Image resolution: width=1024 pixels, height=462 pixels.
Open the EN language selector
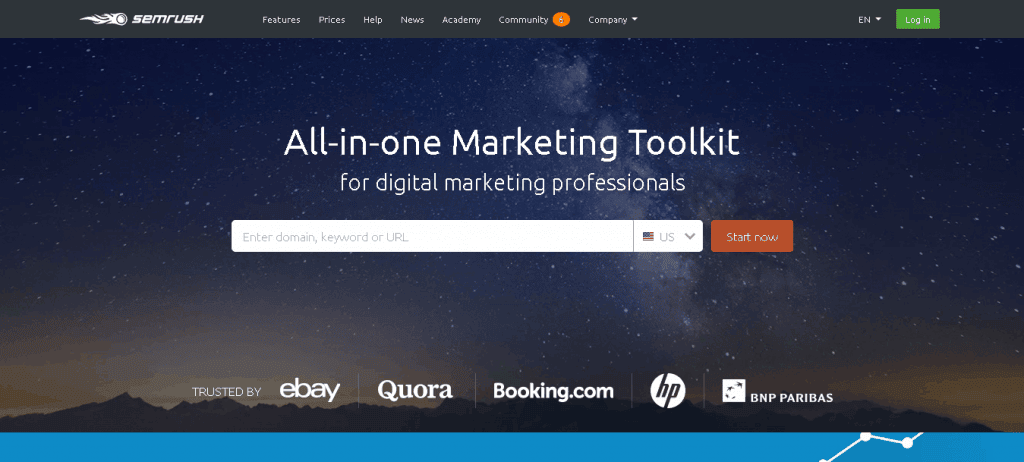869,20
